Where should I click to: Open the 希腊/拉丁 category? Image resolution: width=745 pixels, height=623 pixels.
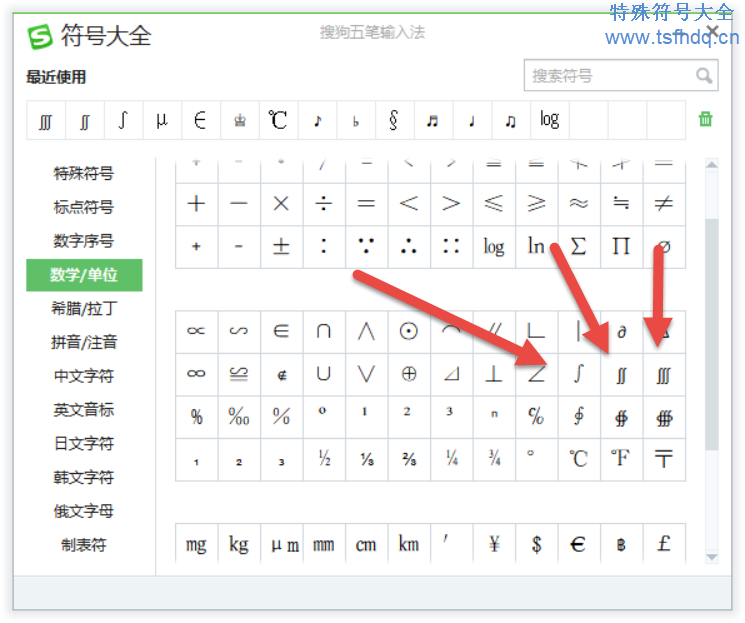(84, 308)
